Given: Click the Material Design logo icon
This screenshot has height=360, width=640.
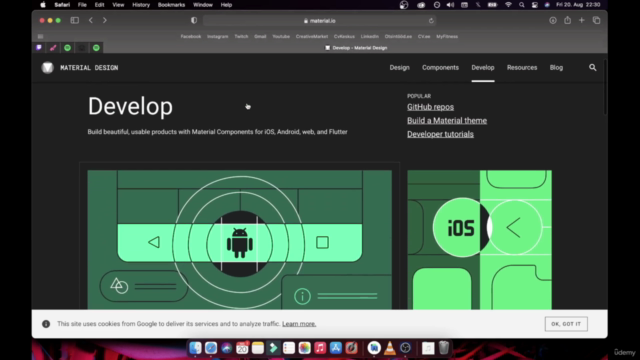Looking at the screenshot, I should tap(47, 67).
